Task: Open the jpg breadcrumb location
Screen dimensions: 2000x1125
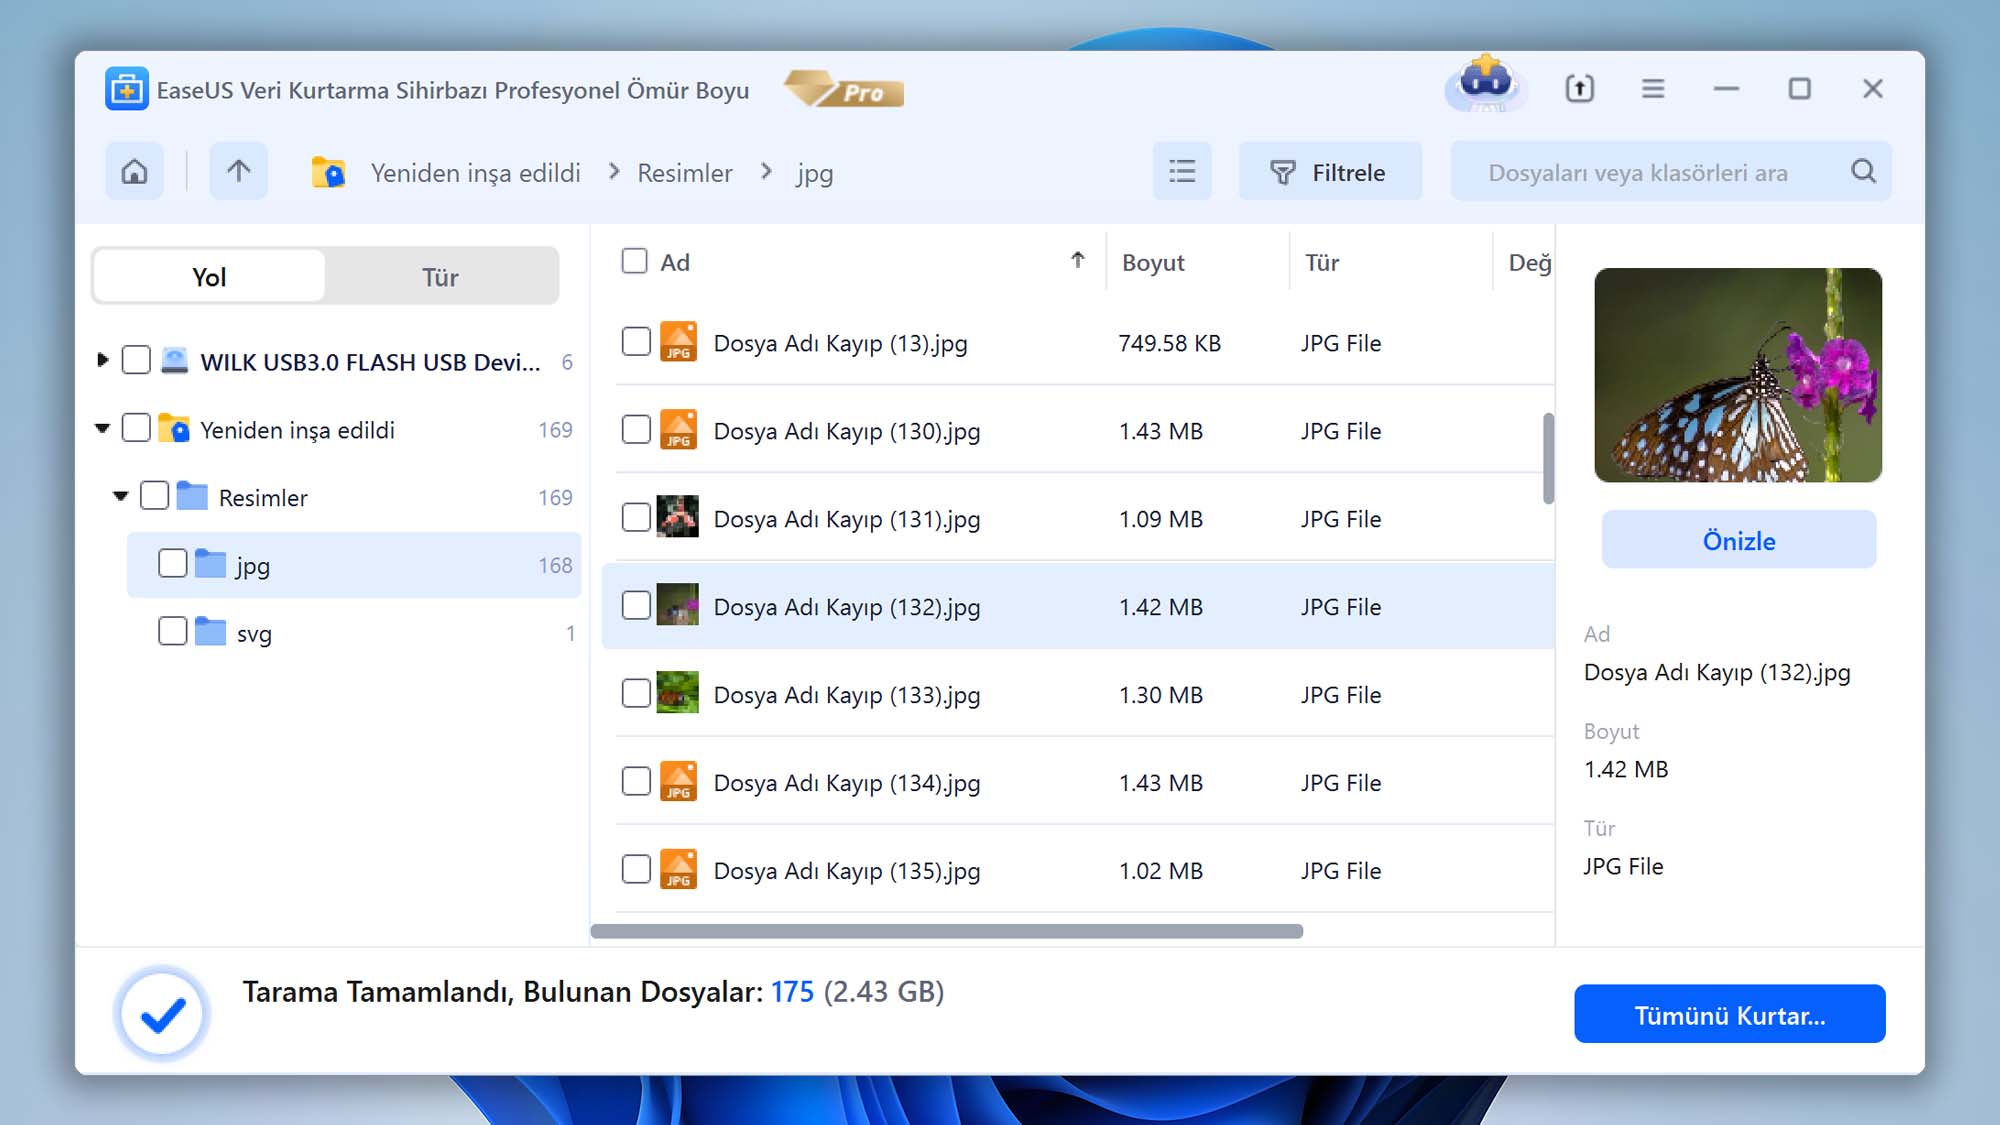Action: coord(813,172)
